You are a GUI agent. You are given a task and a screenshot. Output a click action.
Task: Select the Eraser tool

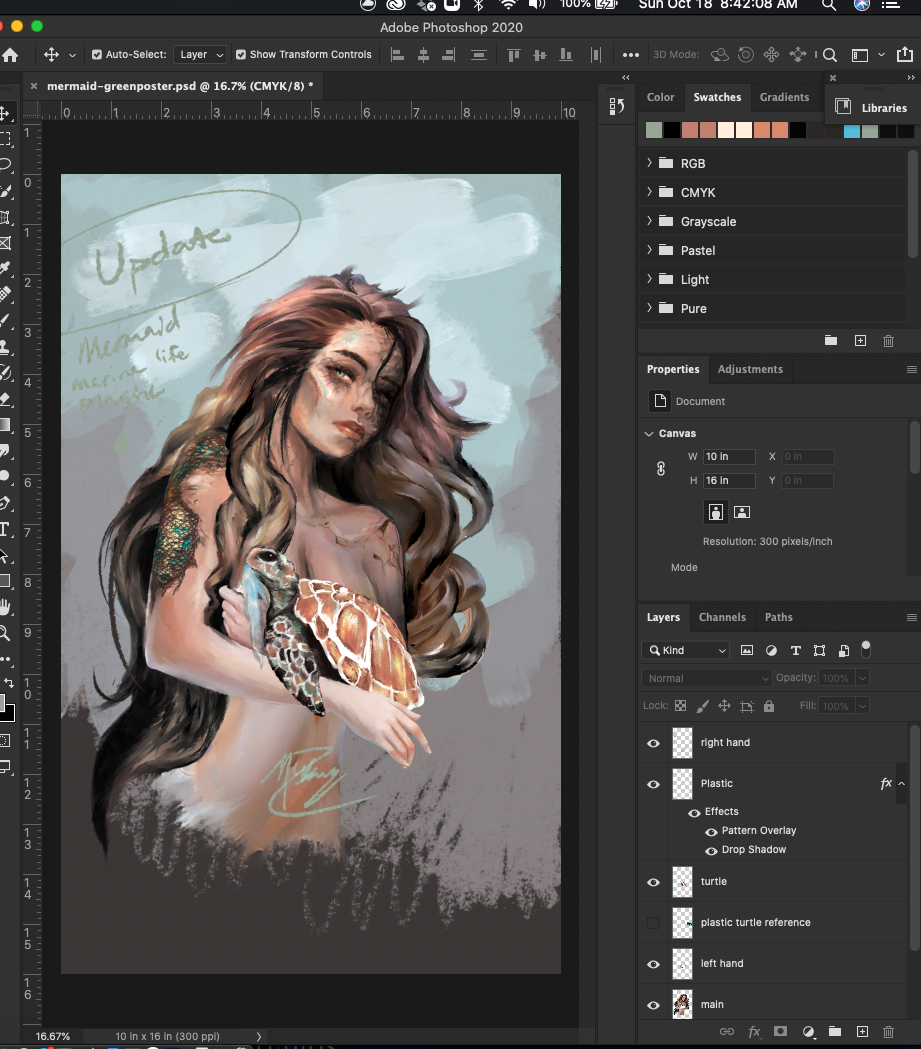click(x=5, y=399)
